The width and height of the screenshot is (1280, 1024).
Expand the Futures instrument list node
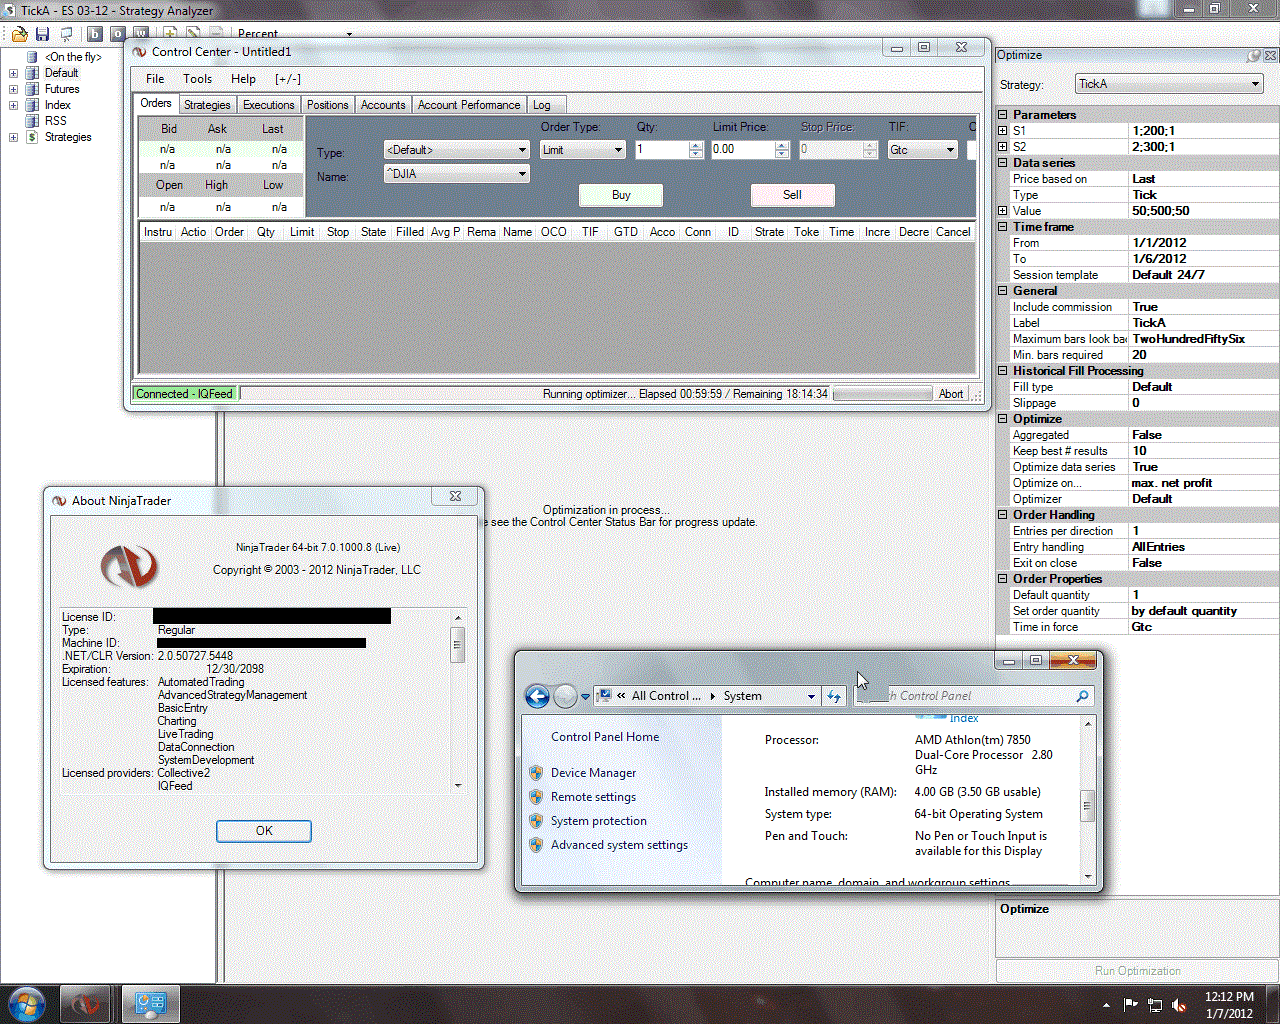[x=13, y=89]
